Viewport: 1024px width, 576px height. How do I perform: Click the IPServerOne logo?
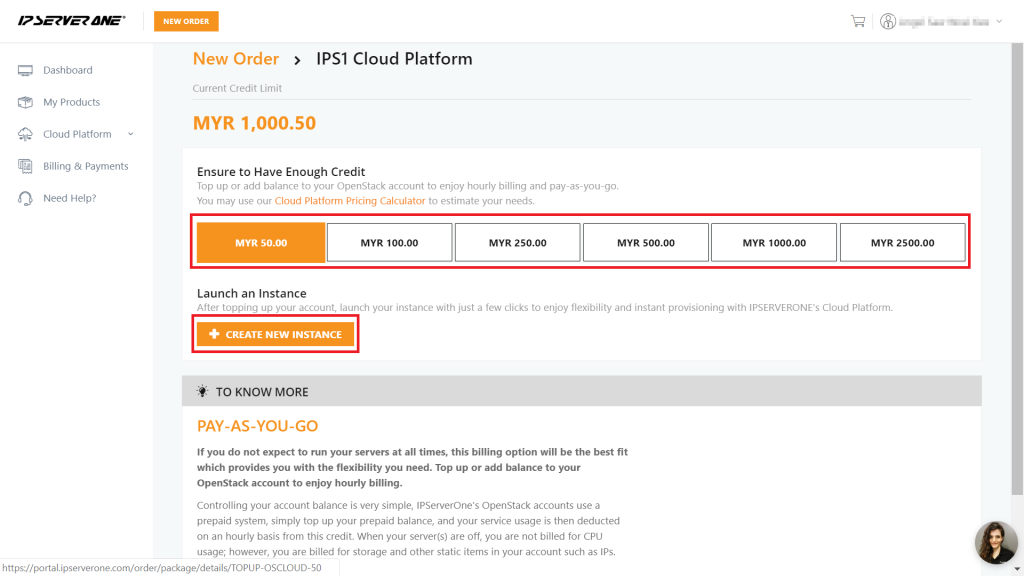tap(71, 21)
